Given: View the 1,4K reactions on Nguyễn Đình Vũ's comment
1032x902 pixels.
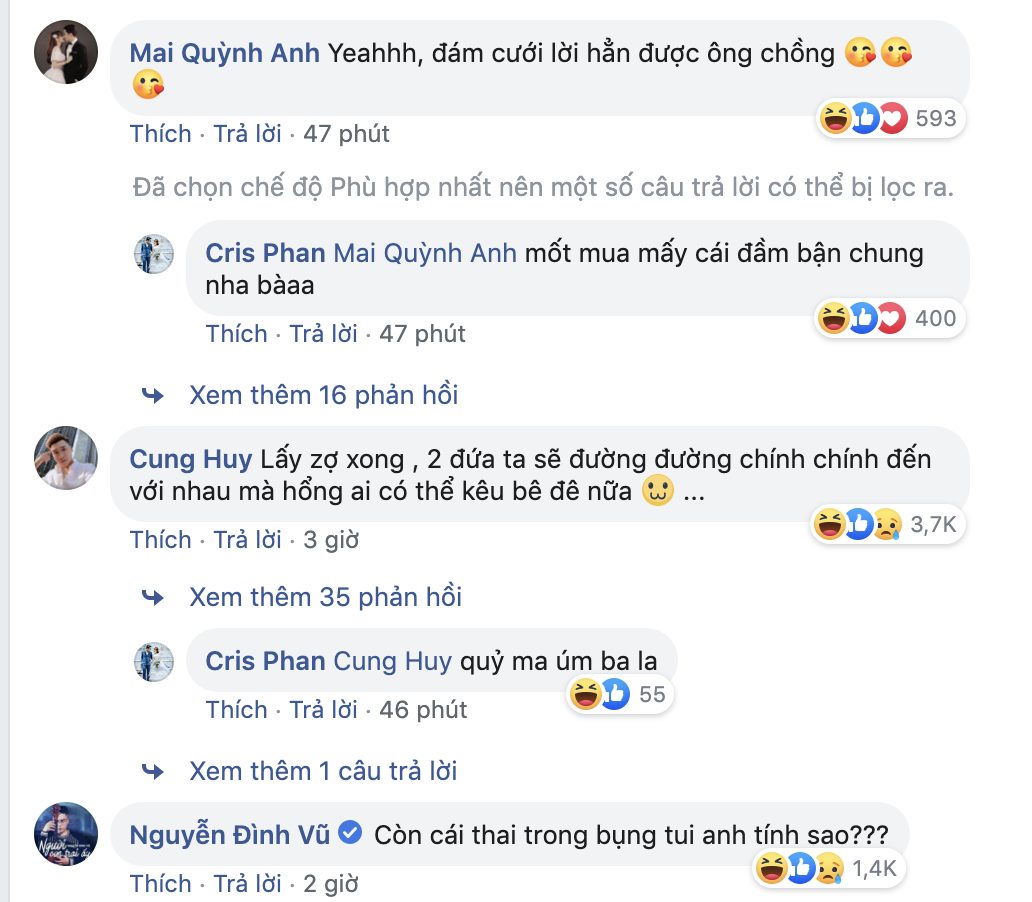Looking at the screenshot, I should pyautogui.click(x=828, y=869).
